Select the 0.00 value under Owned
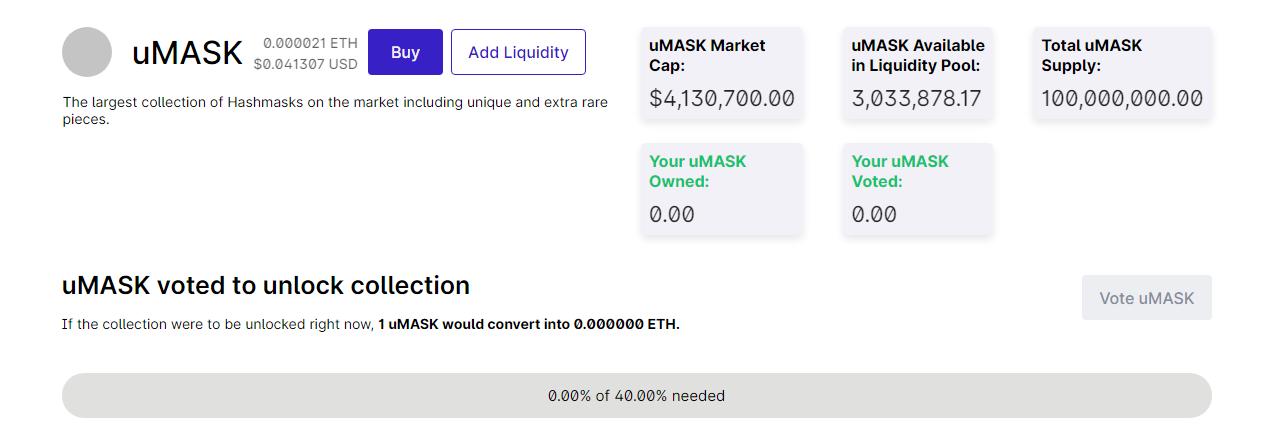Screen dimensions: 1285x444 (x=671, y=214)
